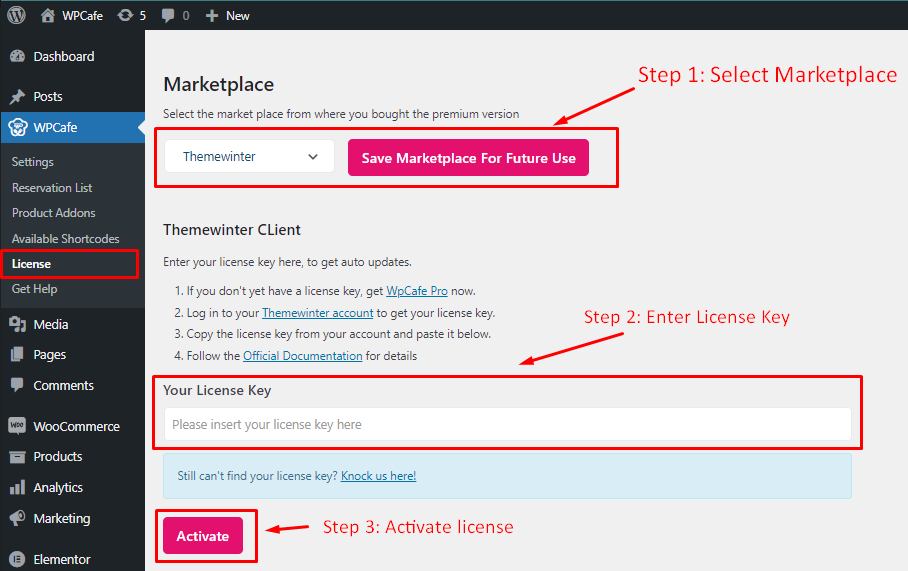Open the Official Documentation link
Screen dimensions: 908x571
302,356
